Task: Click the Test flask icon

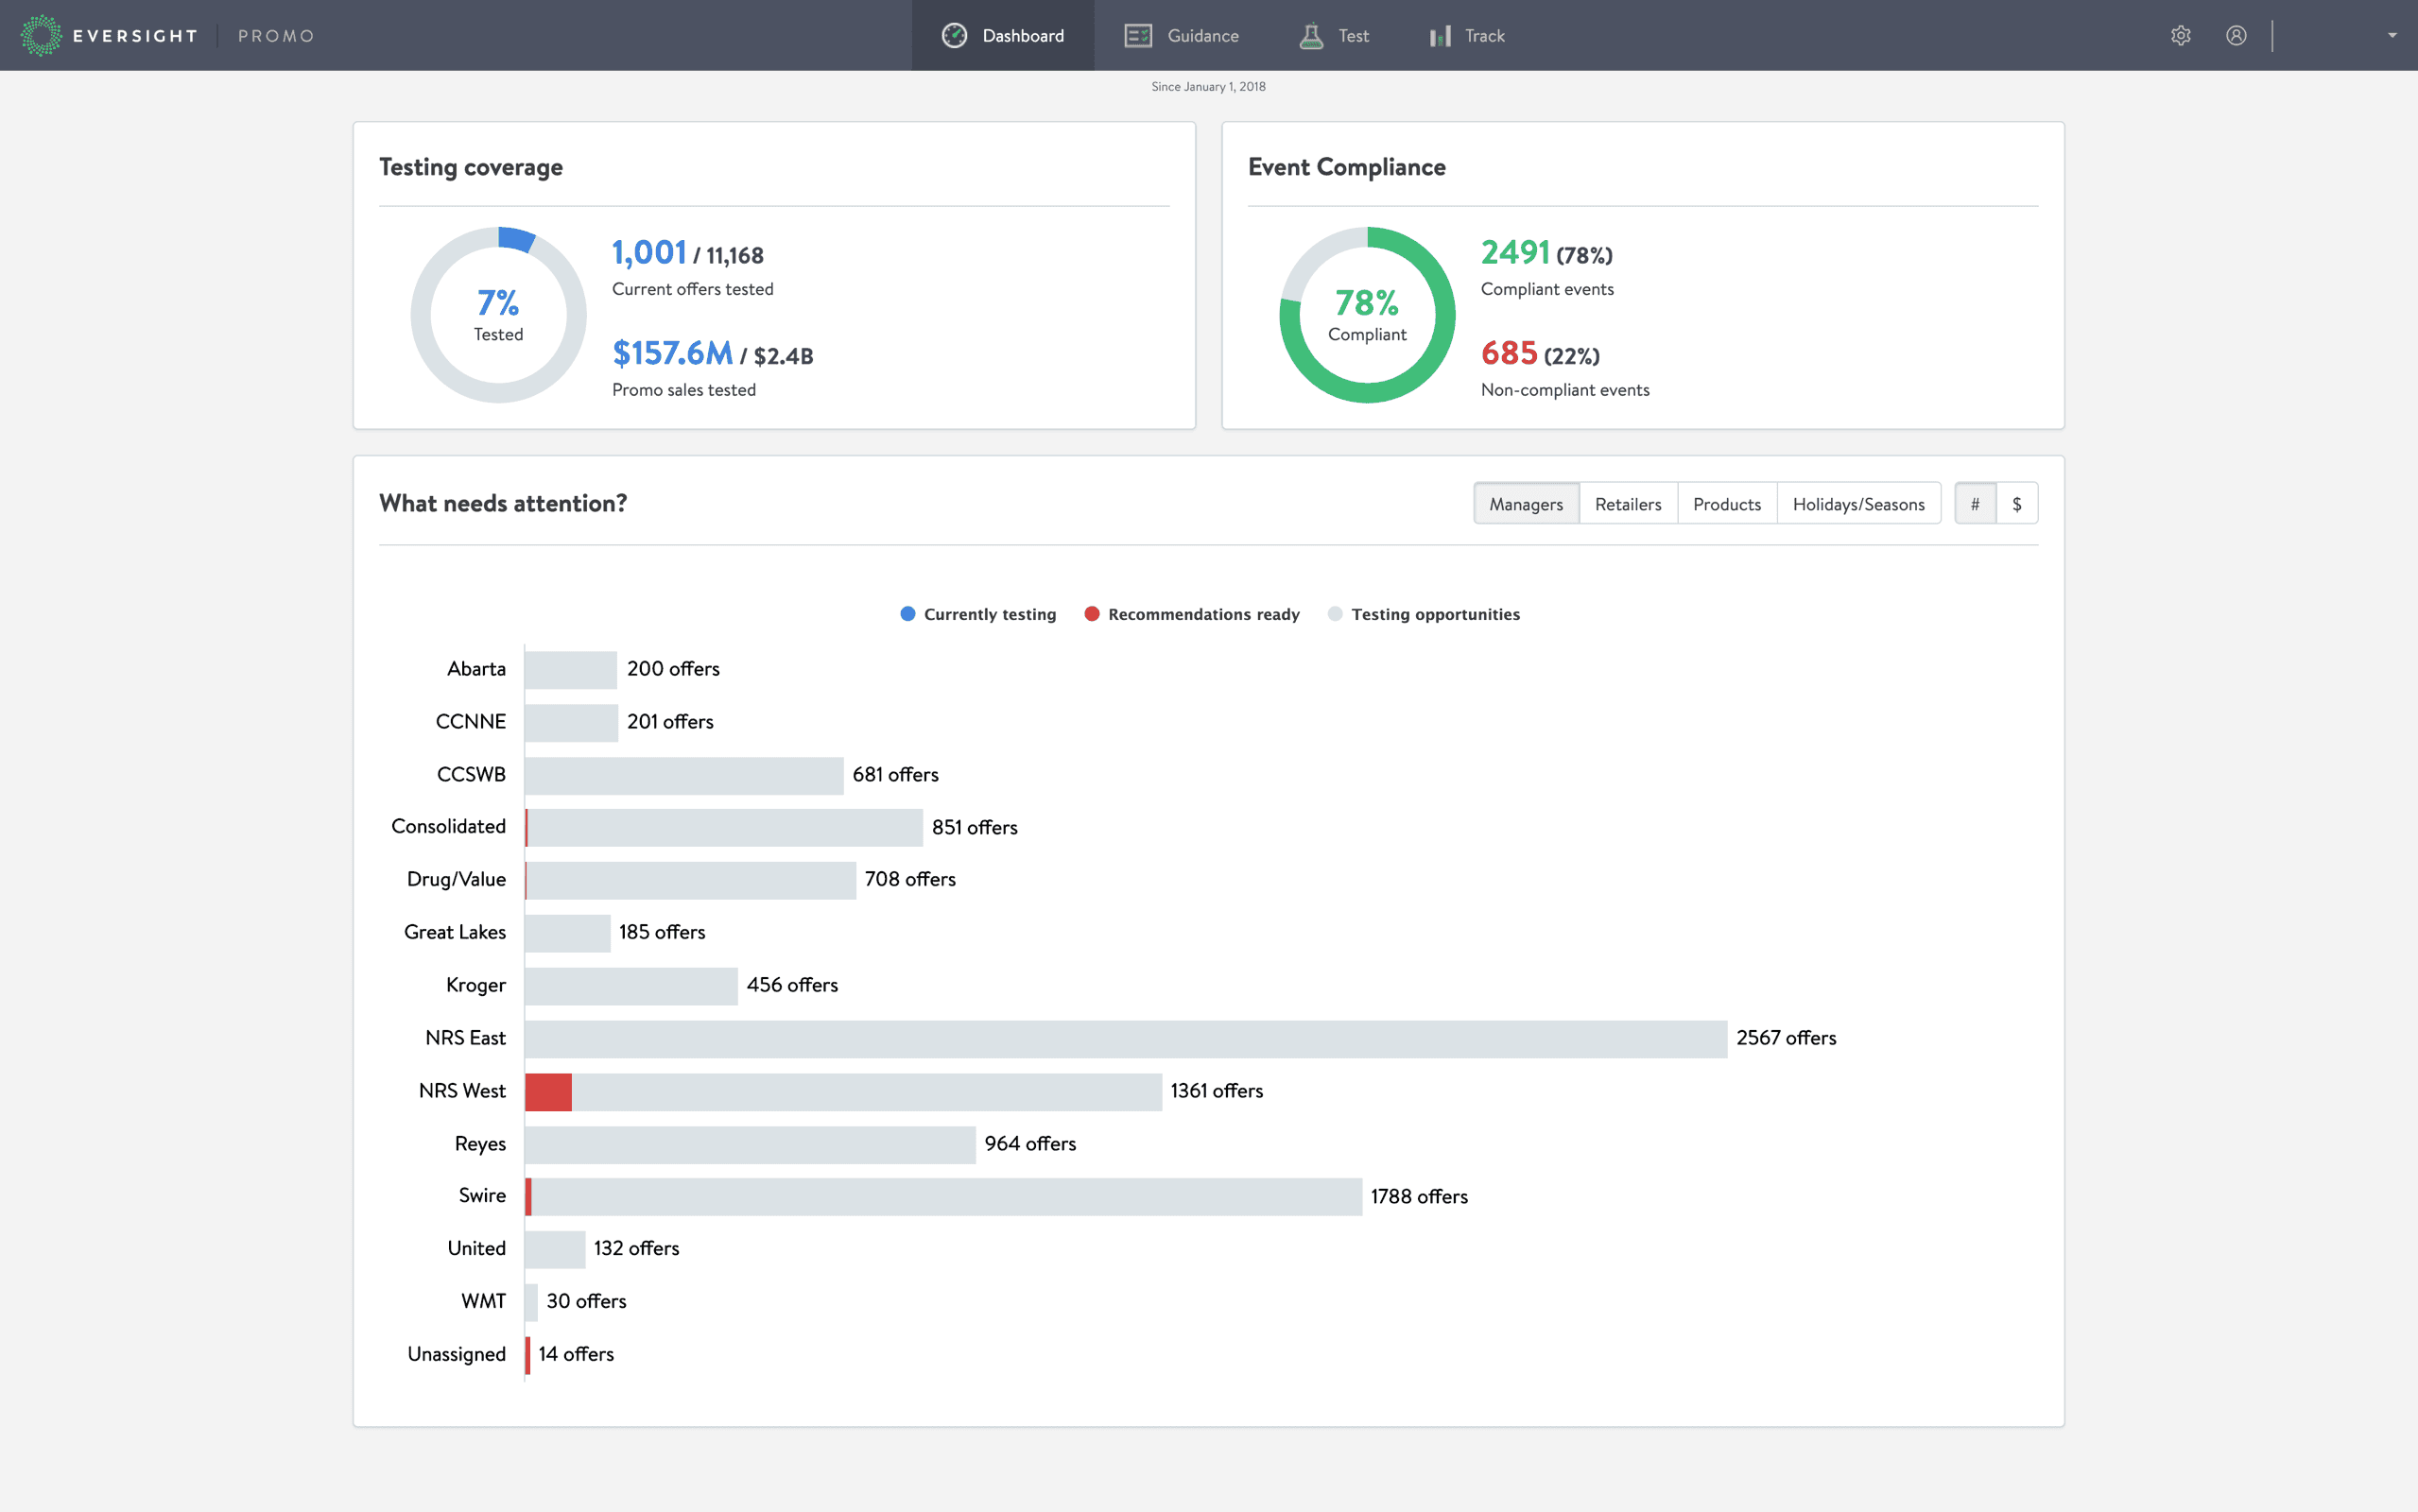Action: click(1310, 36)
